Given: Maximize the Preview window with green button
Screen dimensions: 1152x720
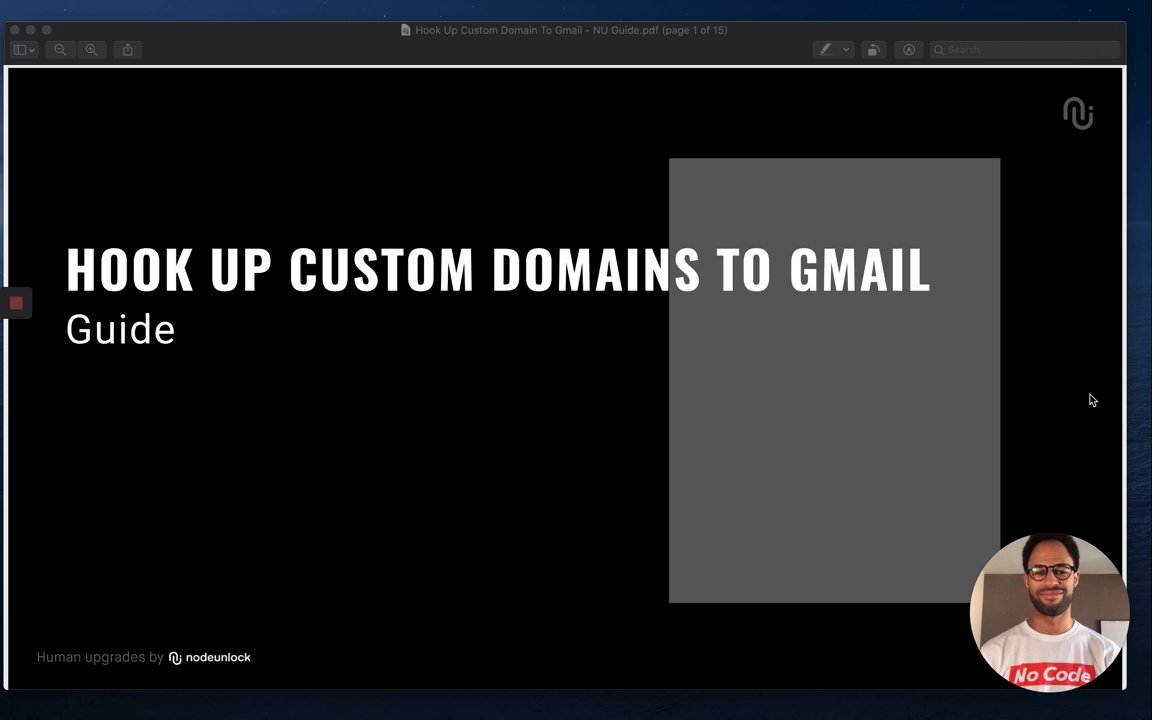Looking at the screenshot, I should 46,30.
